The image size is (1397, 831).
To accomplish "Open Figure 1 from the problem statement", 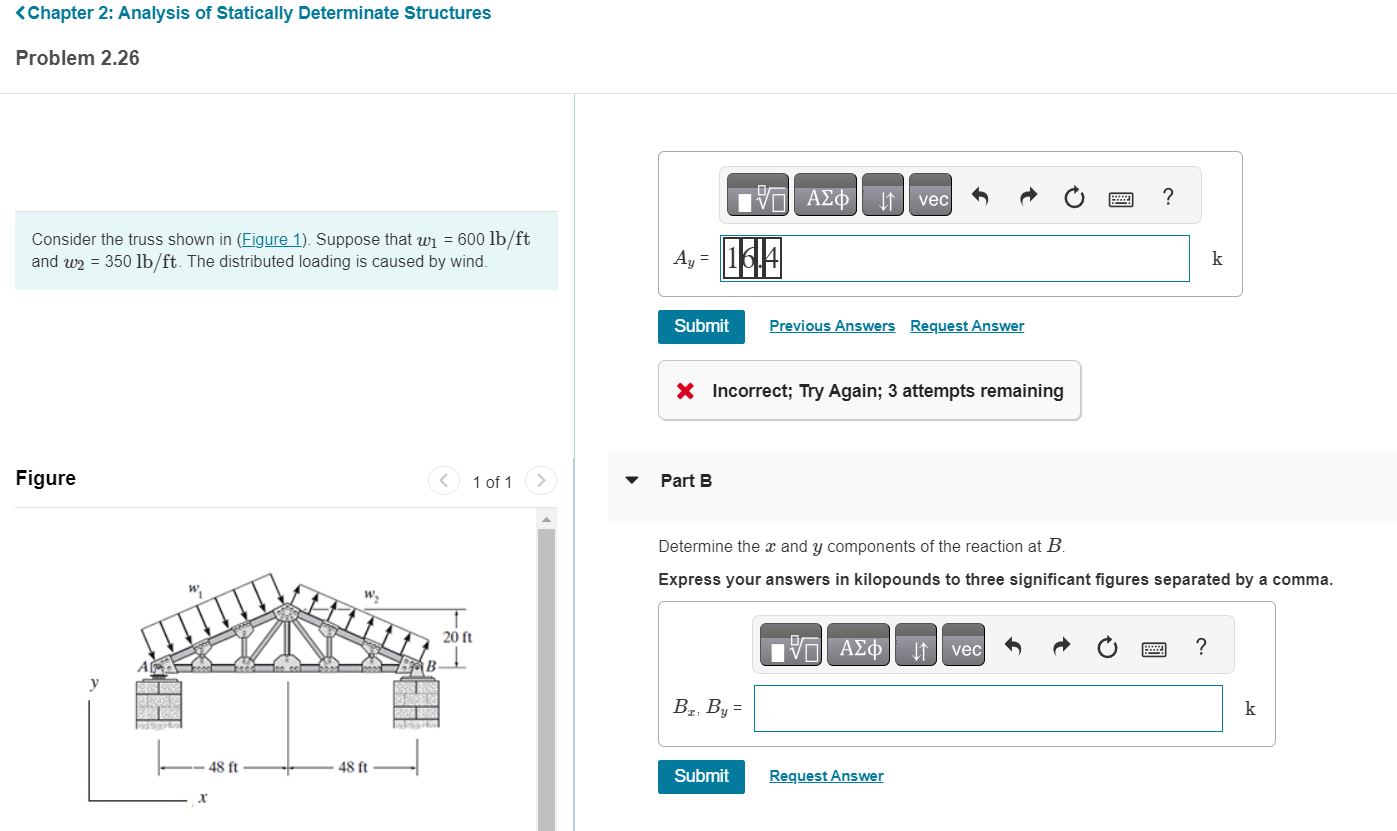I will (271, 238).
